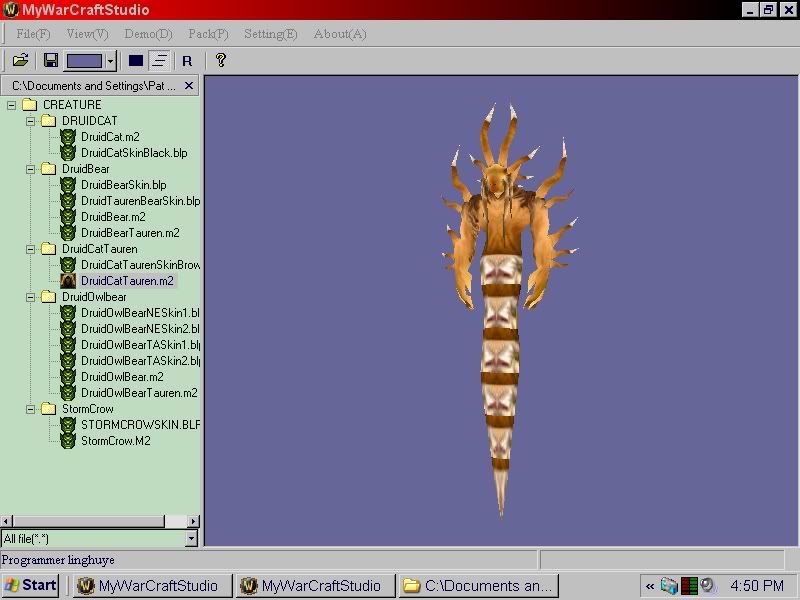Click the dark blue square toolbar button
800x600 pixels.
(x=136, y=61)
